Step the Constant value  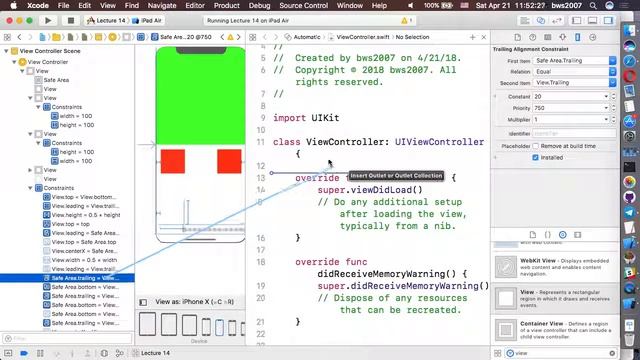pyautogui.click(x=613, y=97)
